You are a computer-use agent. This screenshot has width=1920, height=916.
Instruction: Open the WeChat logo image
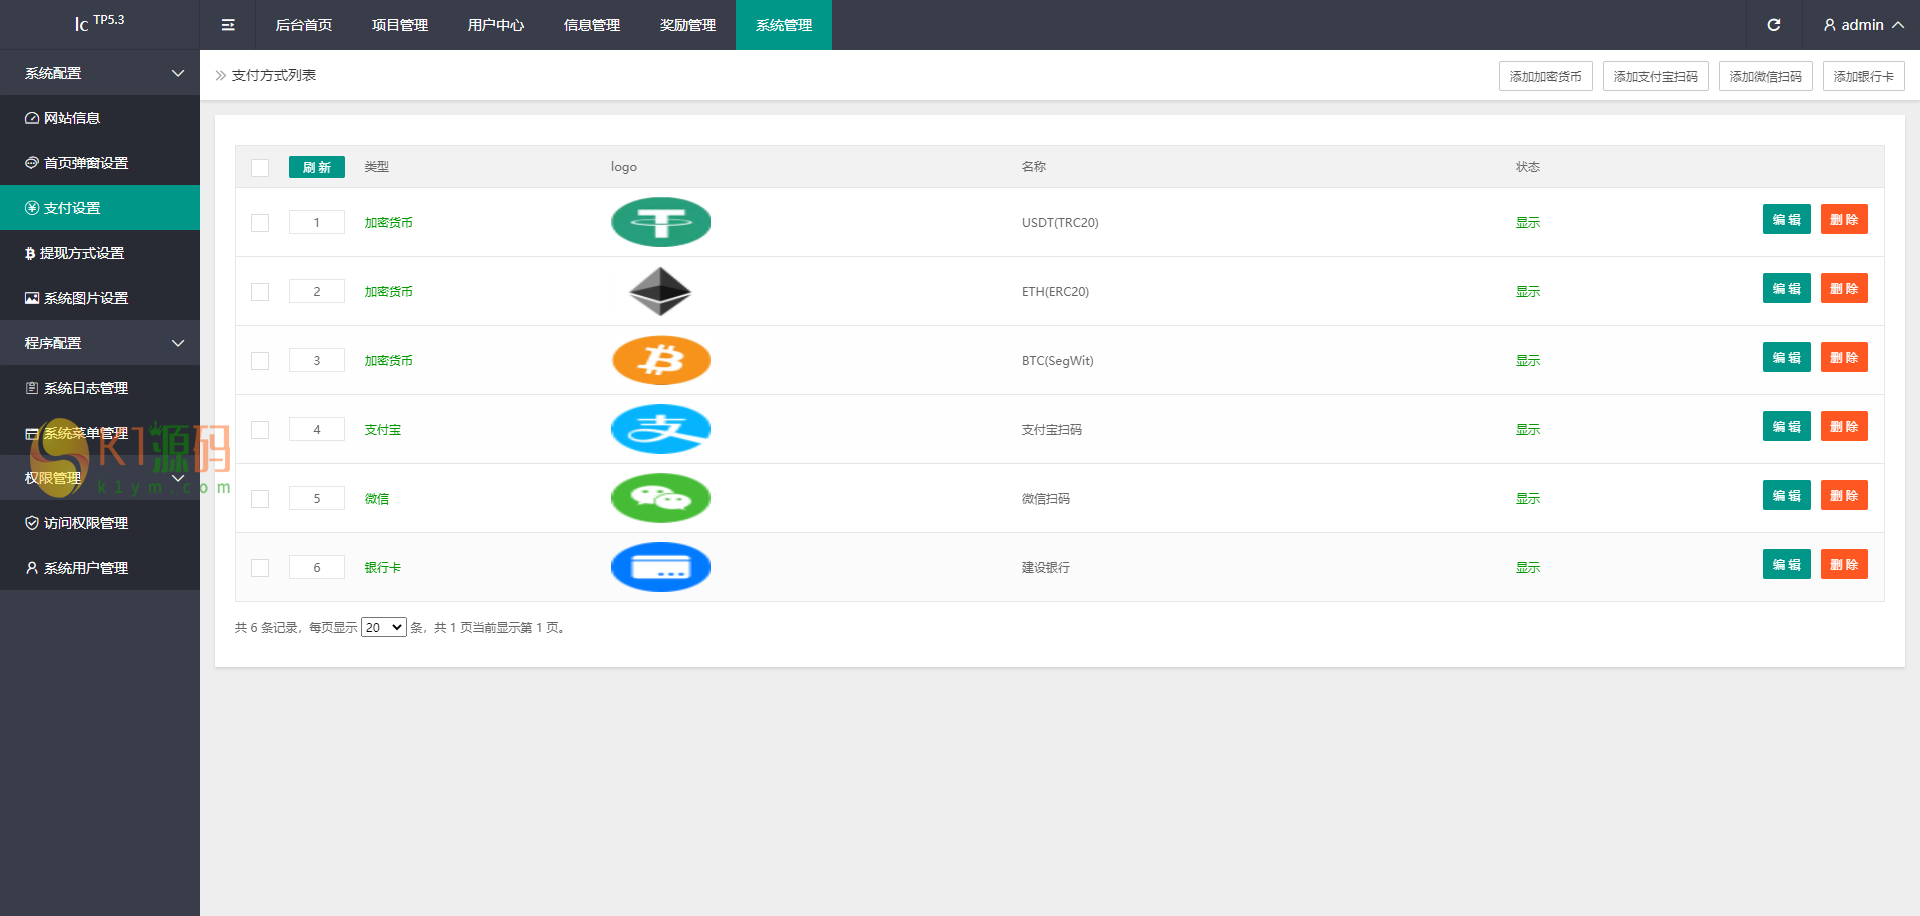pyautogui.click(x=661, y=498)
